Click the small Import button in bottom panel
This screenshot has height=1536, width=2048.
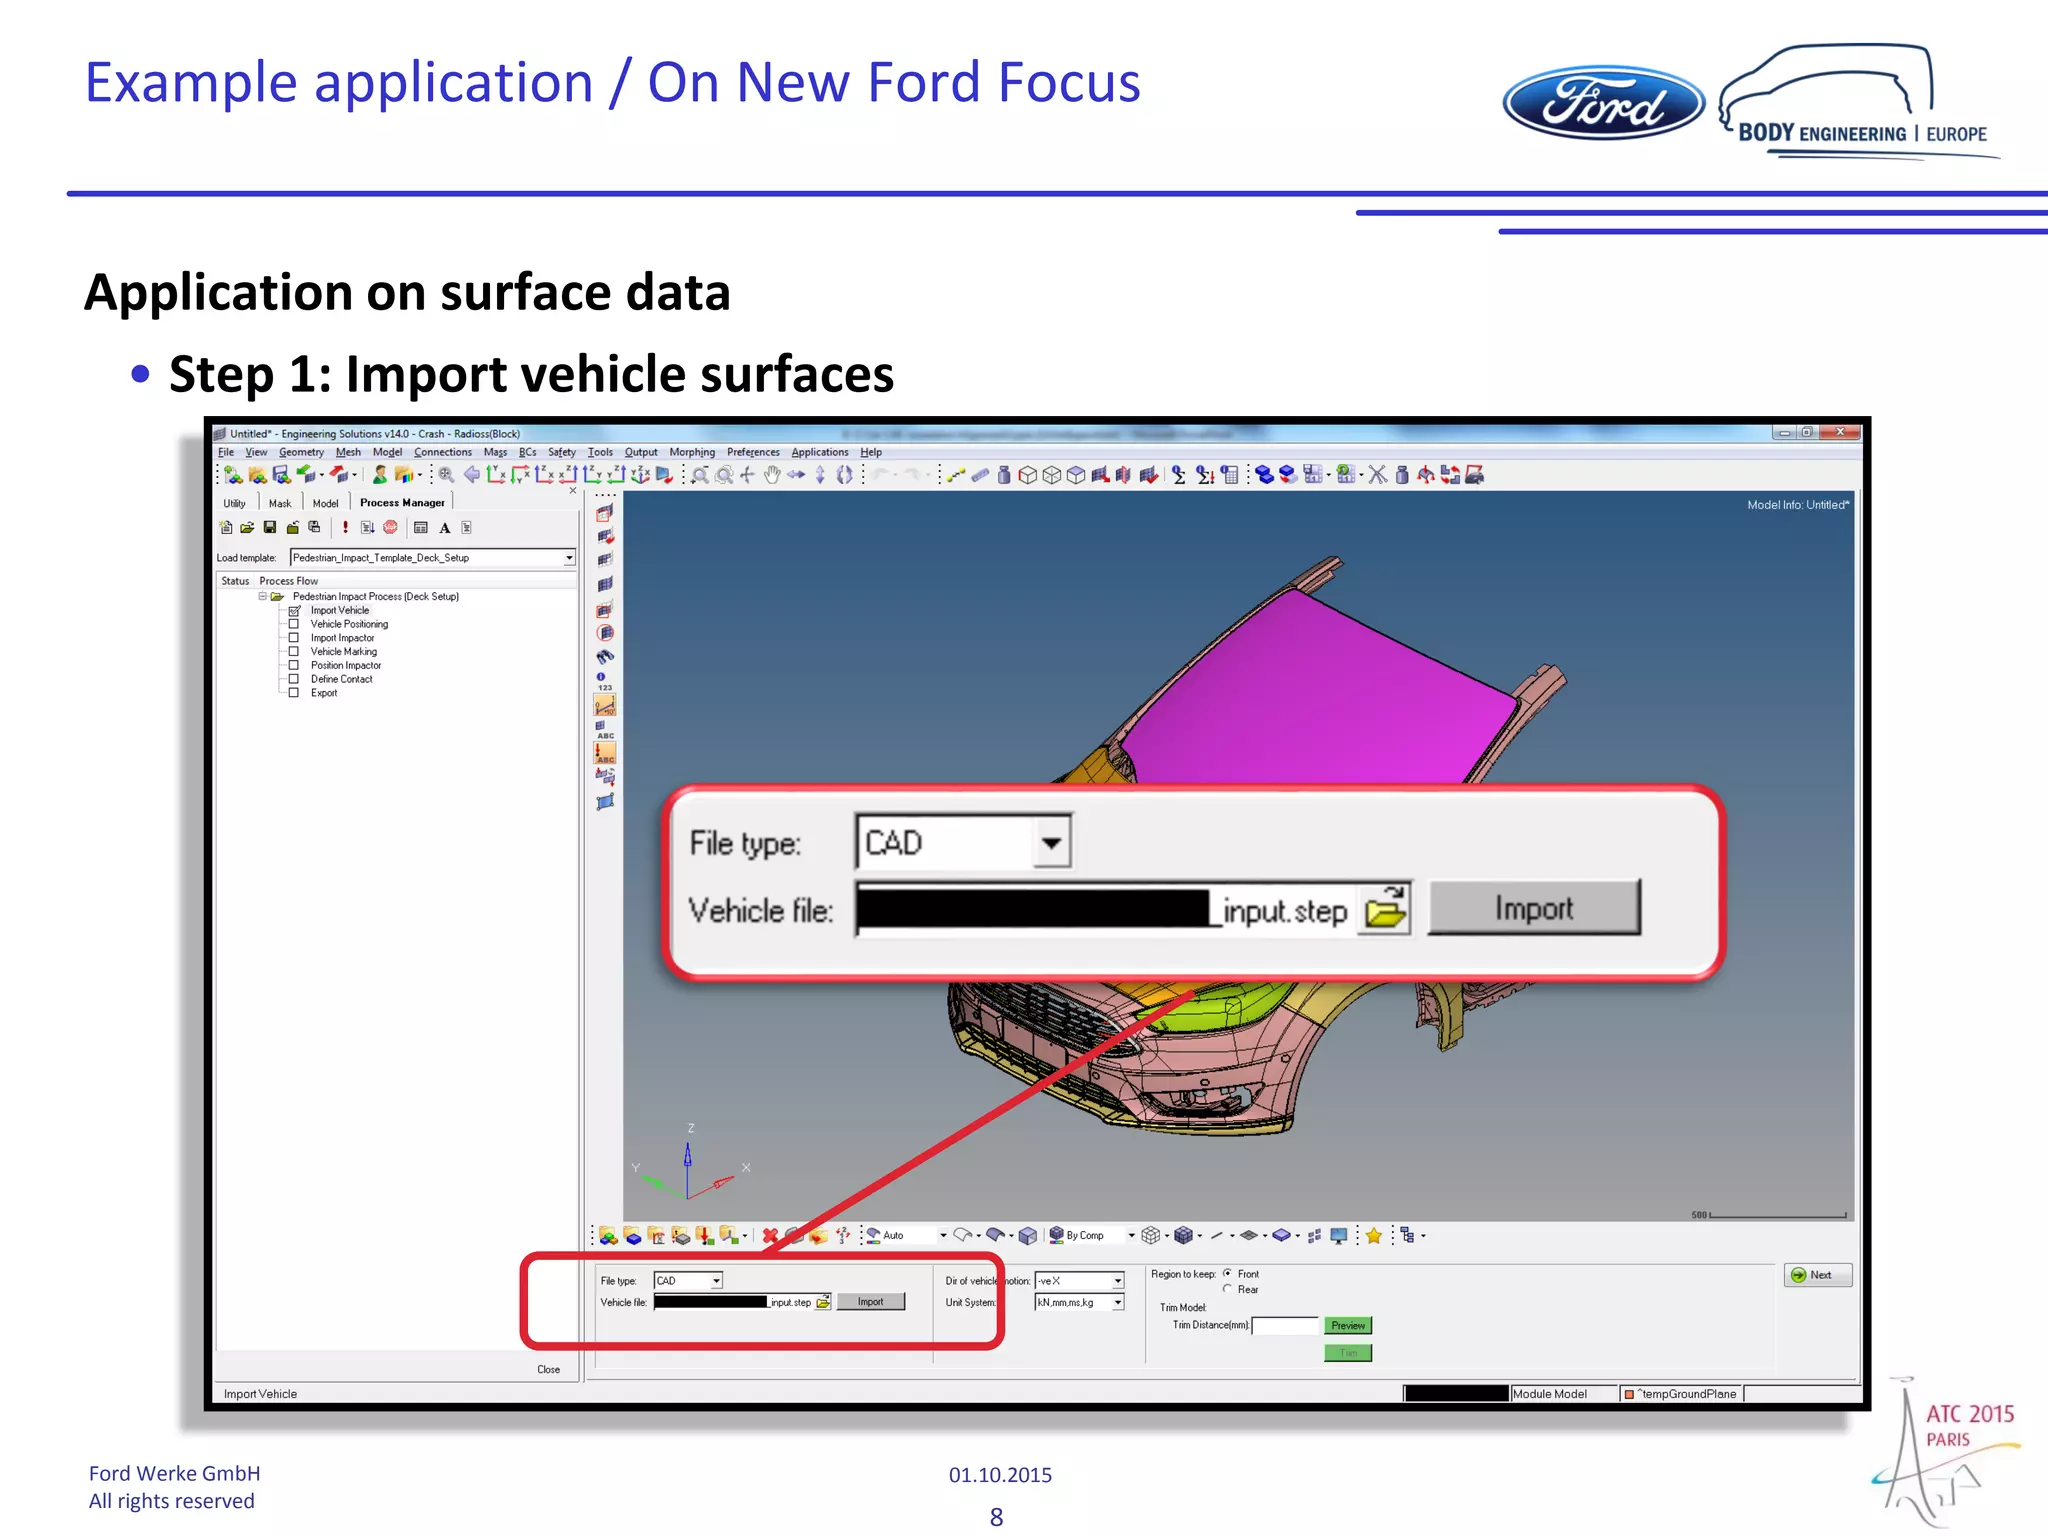[x=870, y=1302]
